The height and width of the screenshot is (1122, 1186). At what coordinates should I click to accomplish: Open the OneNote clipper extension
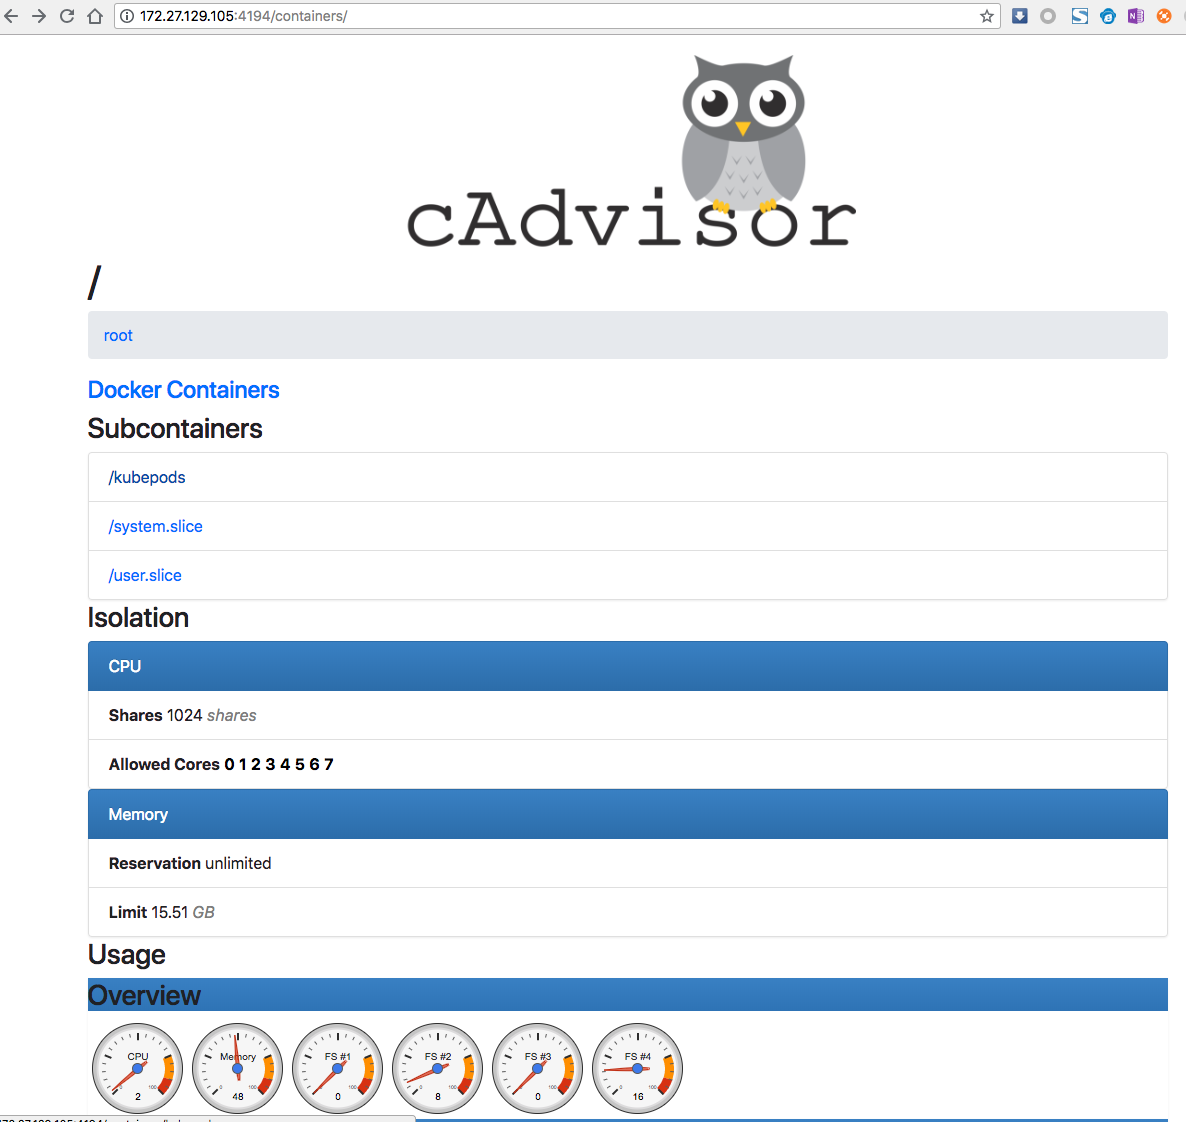point(1135,16)
